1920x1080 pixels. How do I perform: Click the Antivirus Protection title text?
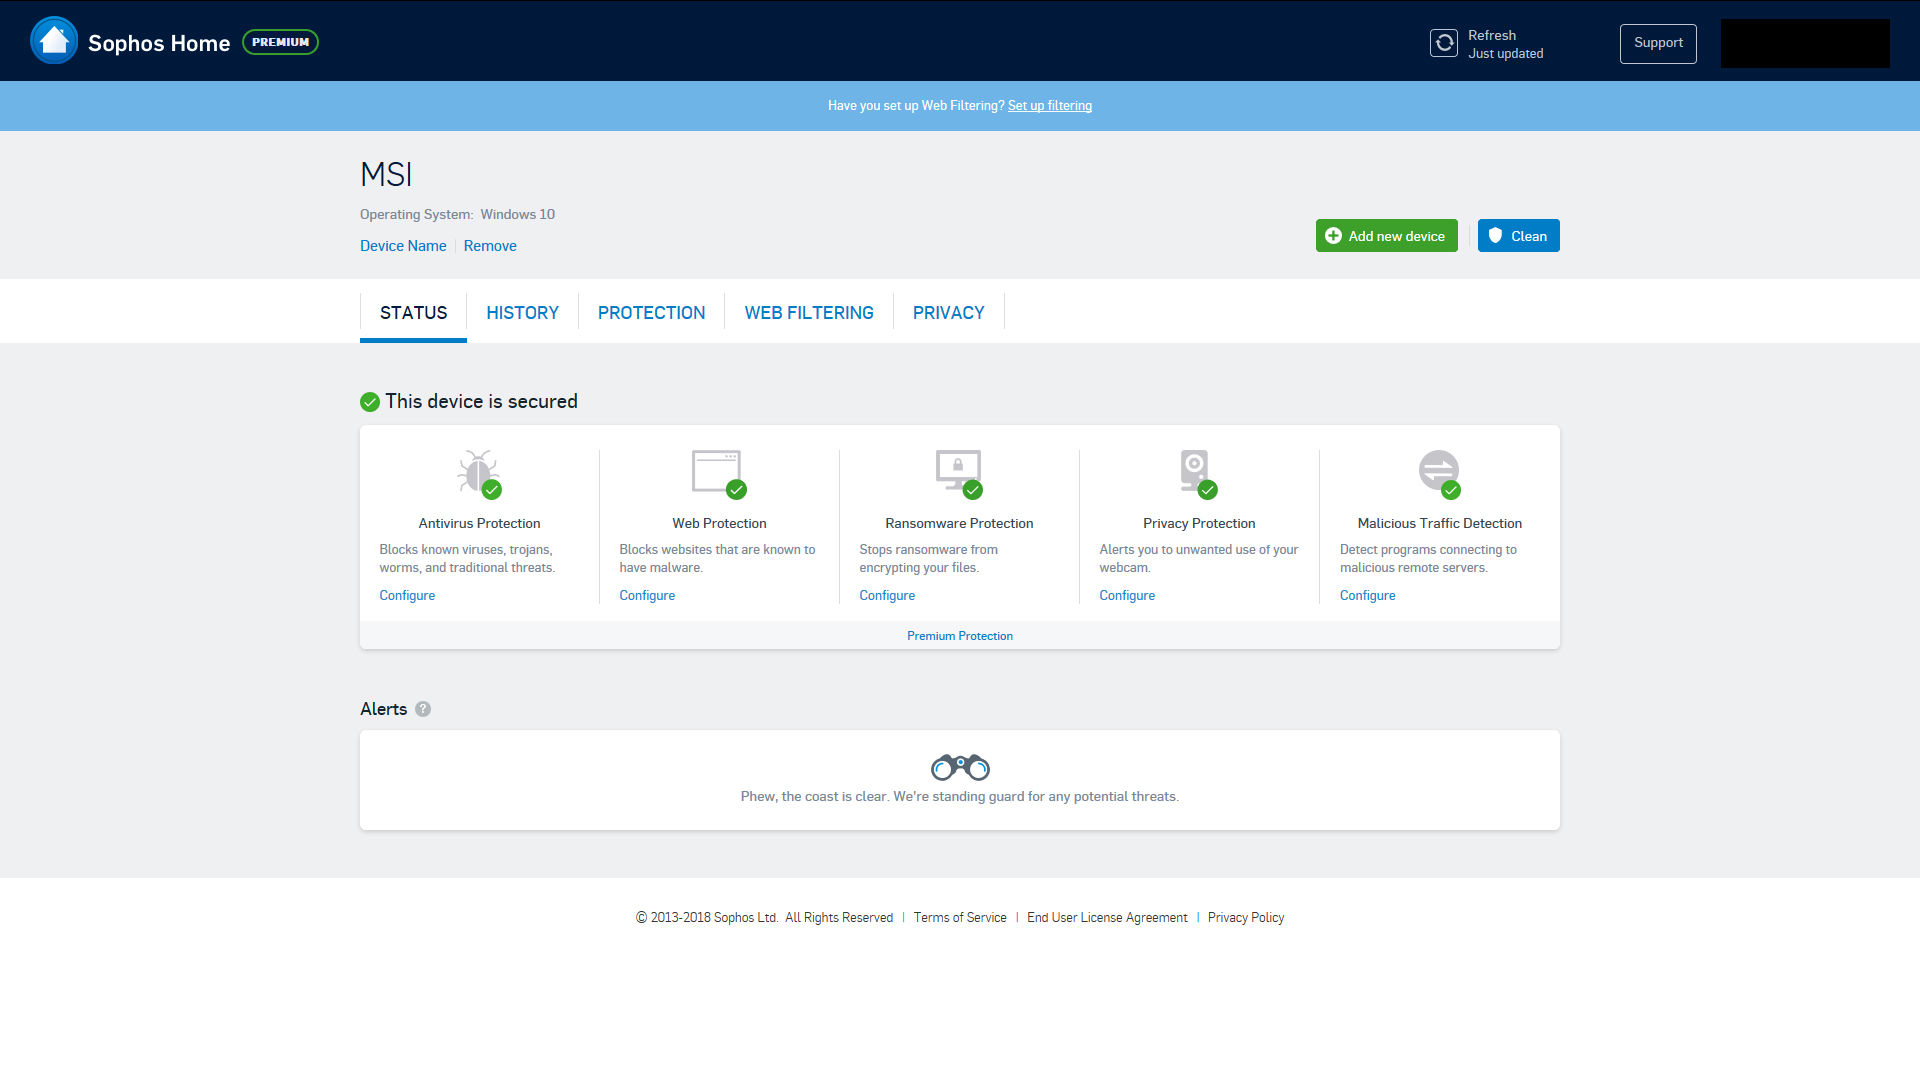[x=479, y=523]
